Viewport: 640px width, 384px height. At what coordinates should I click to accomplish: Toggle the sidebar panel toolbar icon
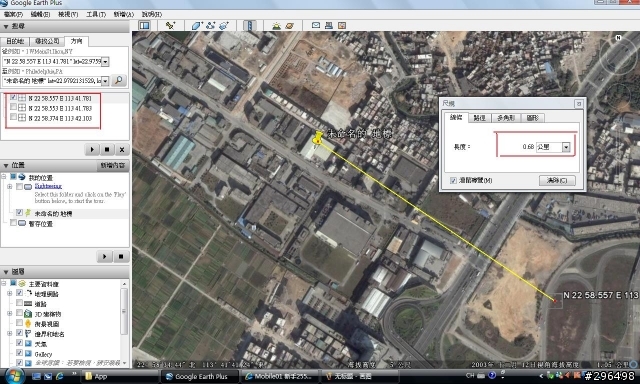point(144,25)
